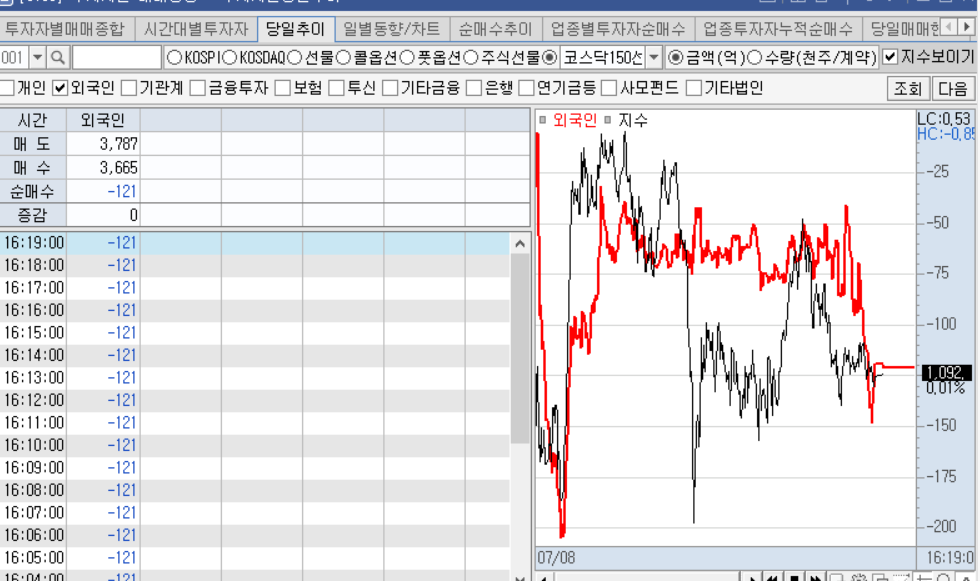Select the 16:10:00 table row
980x581 pixels.
[x=255, y=445]
